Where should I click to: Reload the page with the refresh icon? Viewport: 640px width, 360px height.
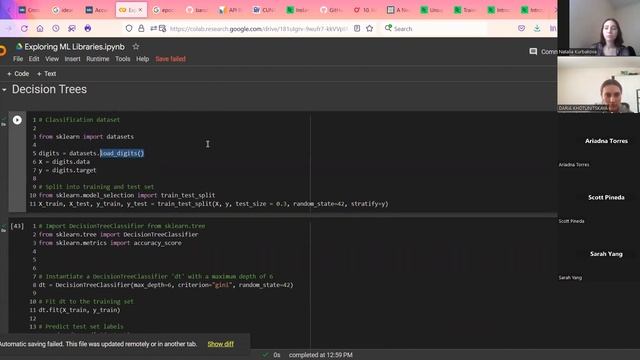pos(24,29)
